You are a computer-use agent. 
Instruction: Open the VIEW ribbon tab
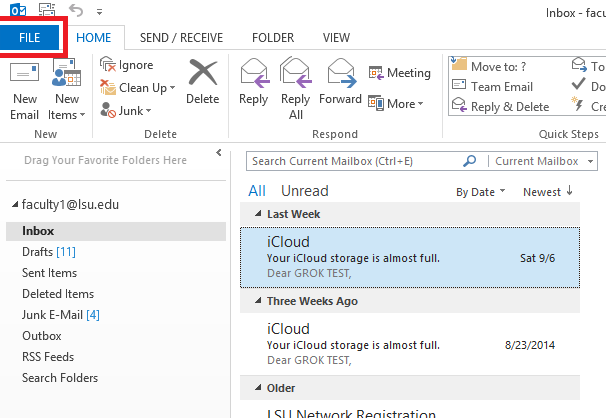click(x=336, y=37)
